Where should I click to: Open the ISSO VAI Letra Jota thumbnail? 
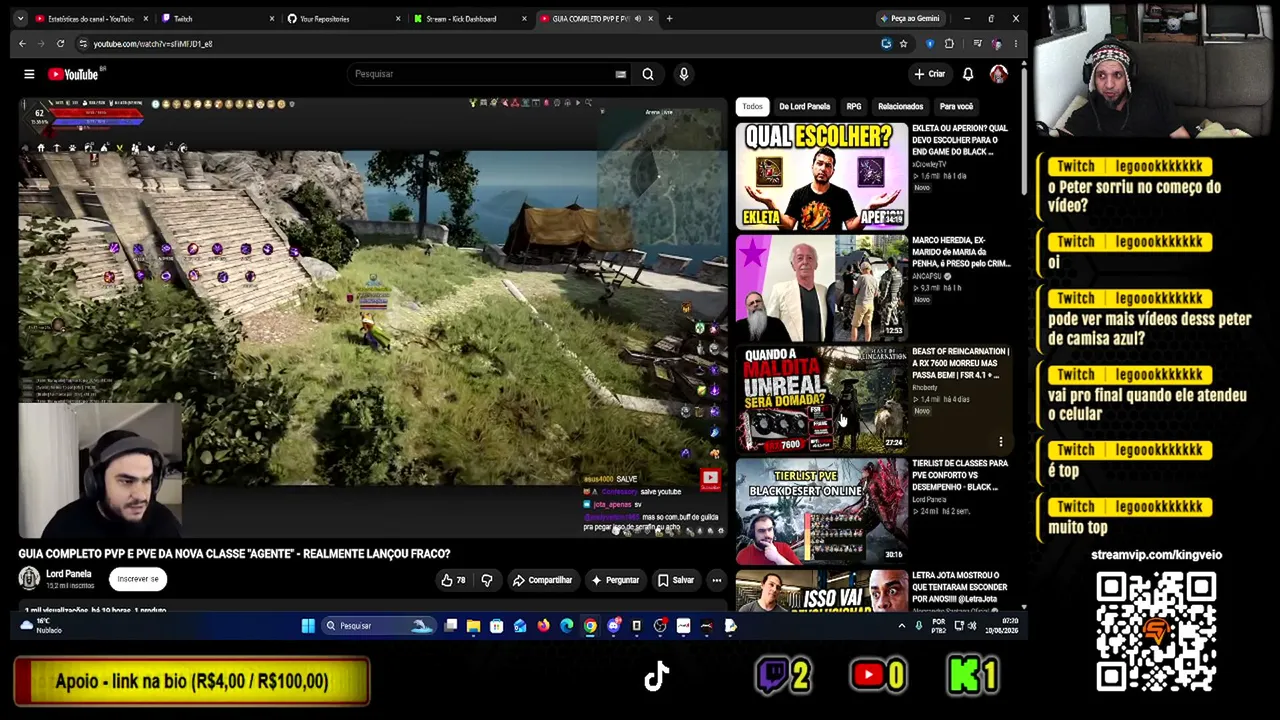tap(822, 591)
